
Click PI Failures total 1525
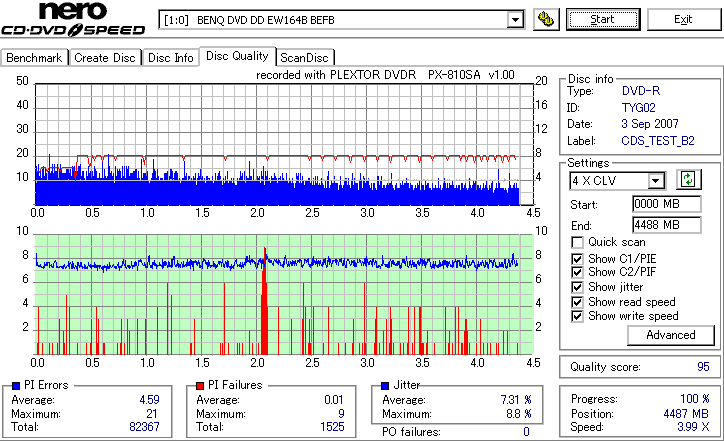(332, 427)
